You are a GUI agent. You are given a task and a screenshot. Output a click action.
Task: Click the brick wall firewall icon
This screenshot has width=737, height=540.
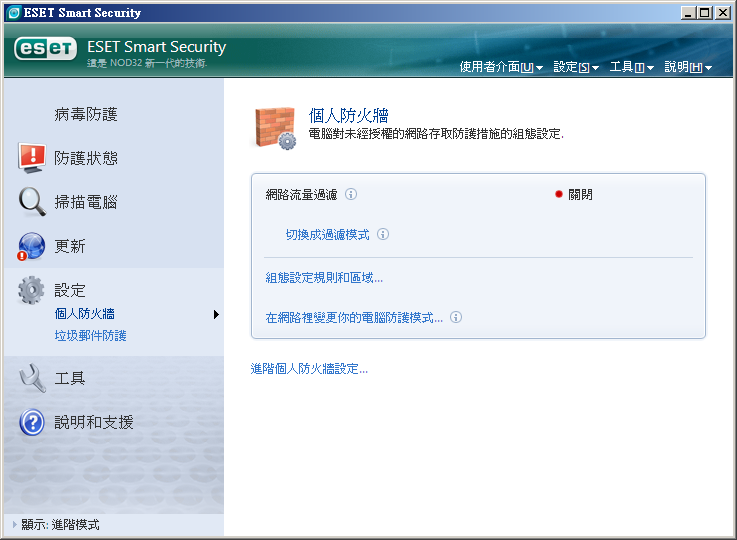pyautogui.click(x=275, y=128)
